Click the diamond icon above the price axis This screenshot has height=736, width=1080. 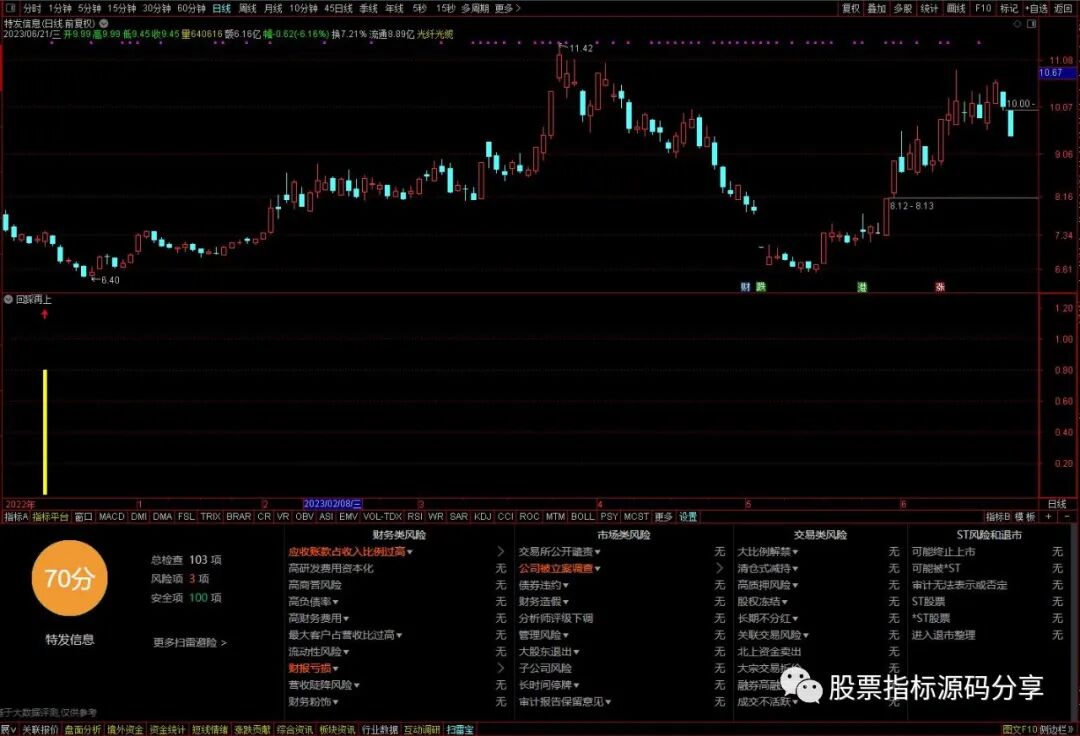tap(1017, 23)
